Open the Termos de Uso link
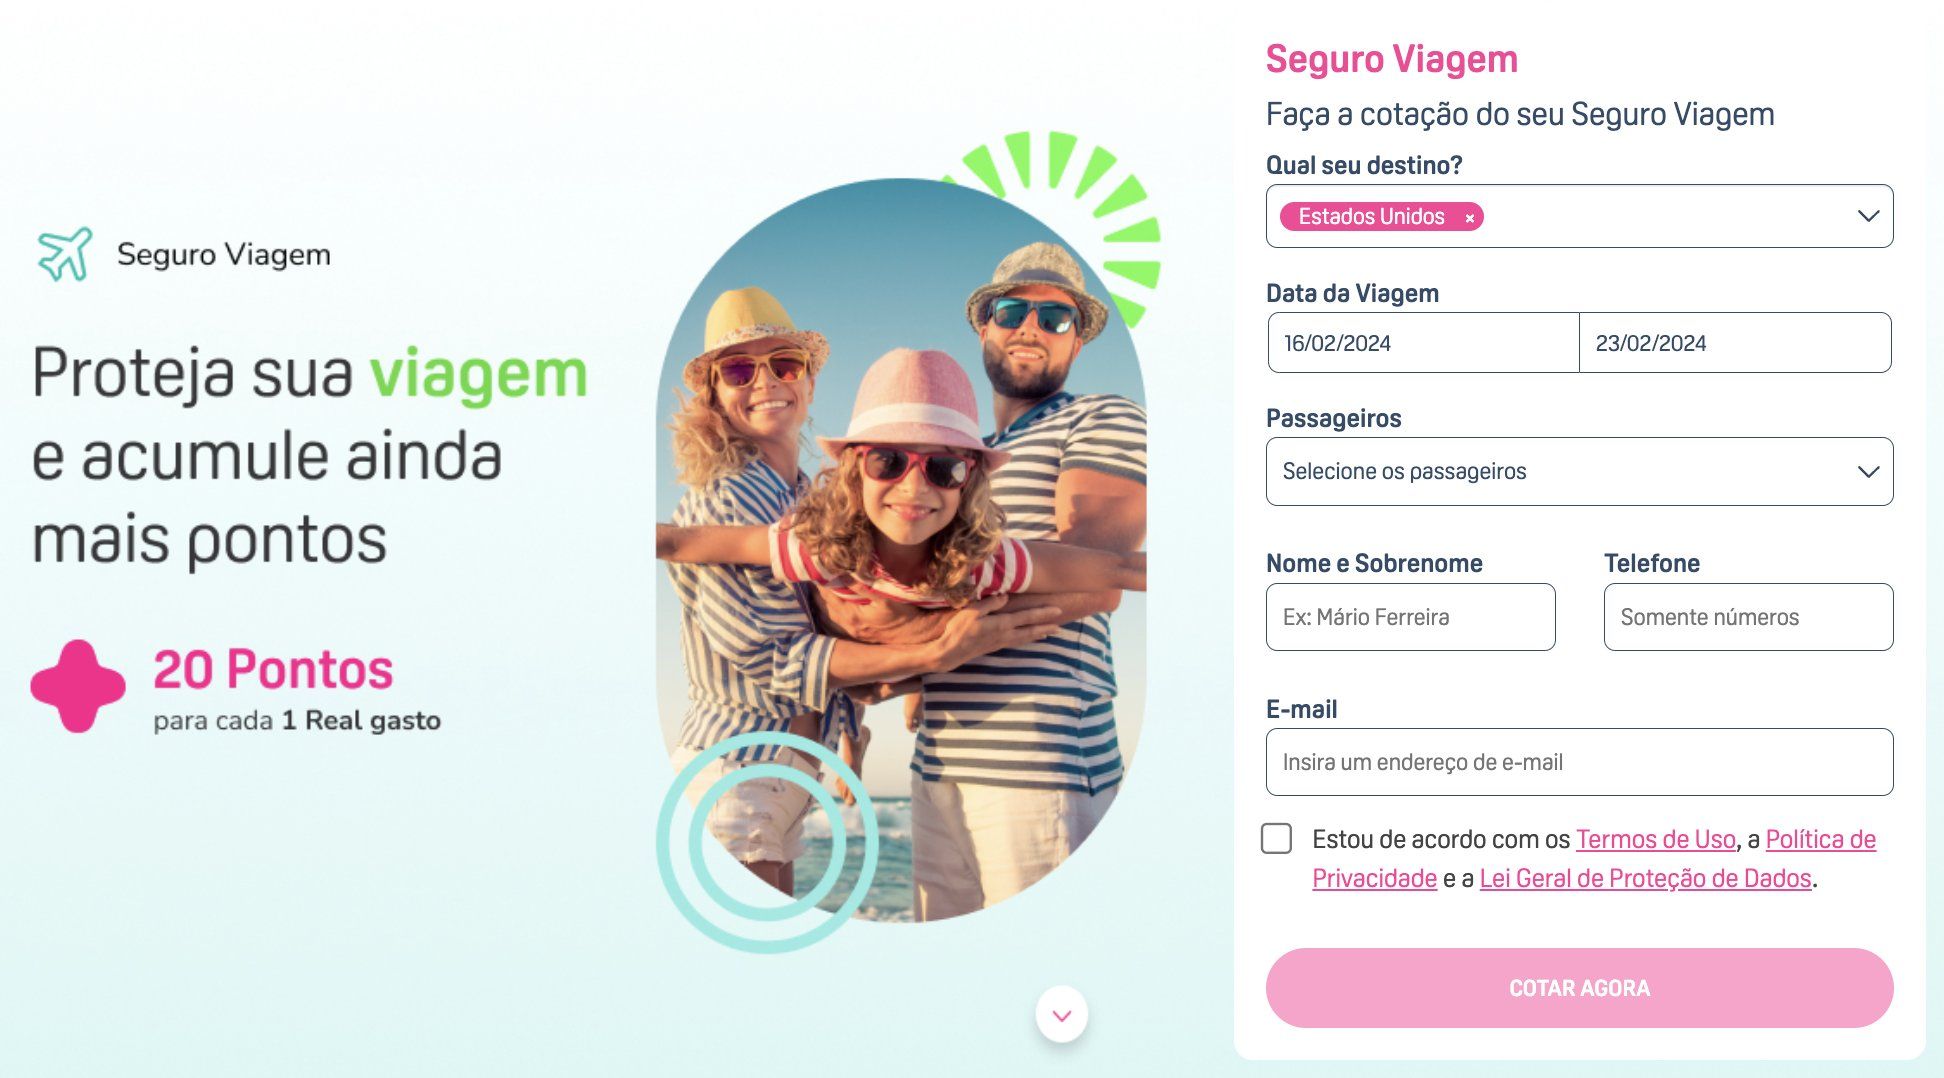The image size is (1944, 1078). (x=1655, y=839)
